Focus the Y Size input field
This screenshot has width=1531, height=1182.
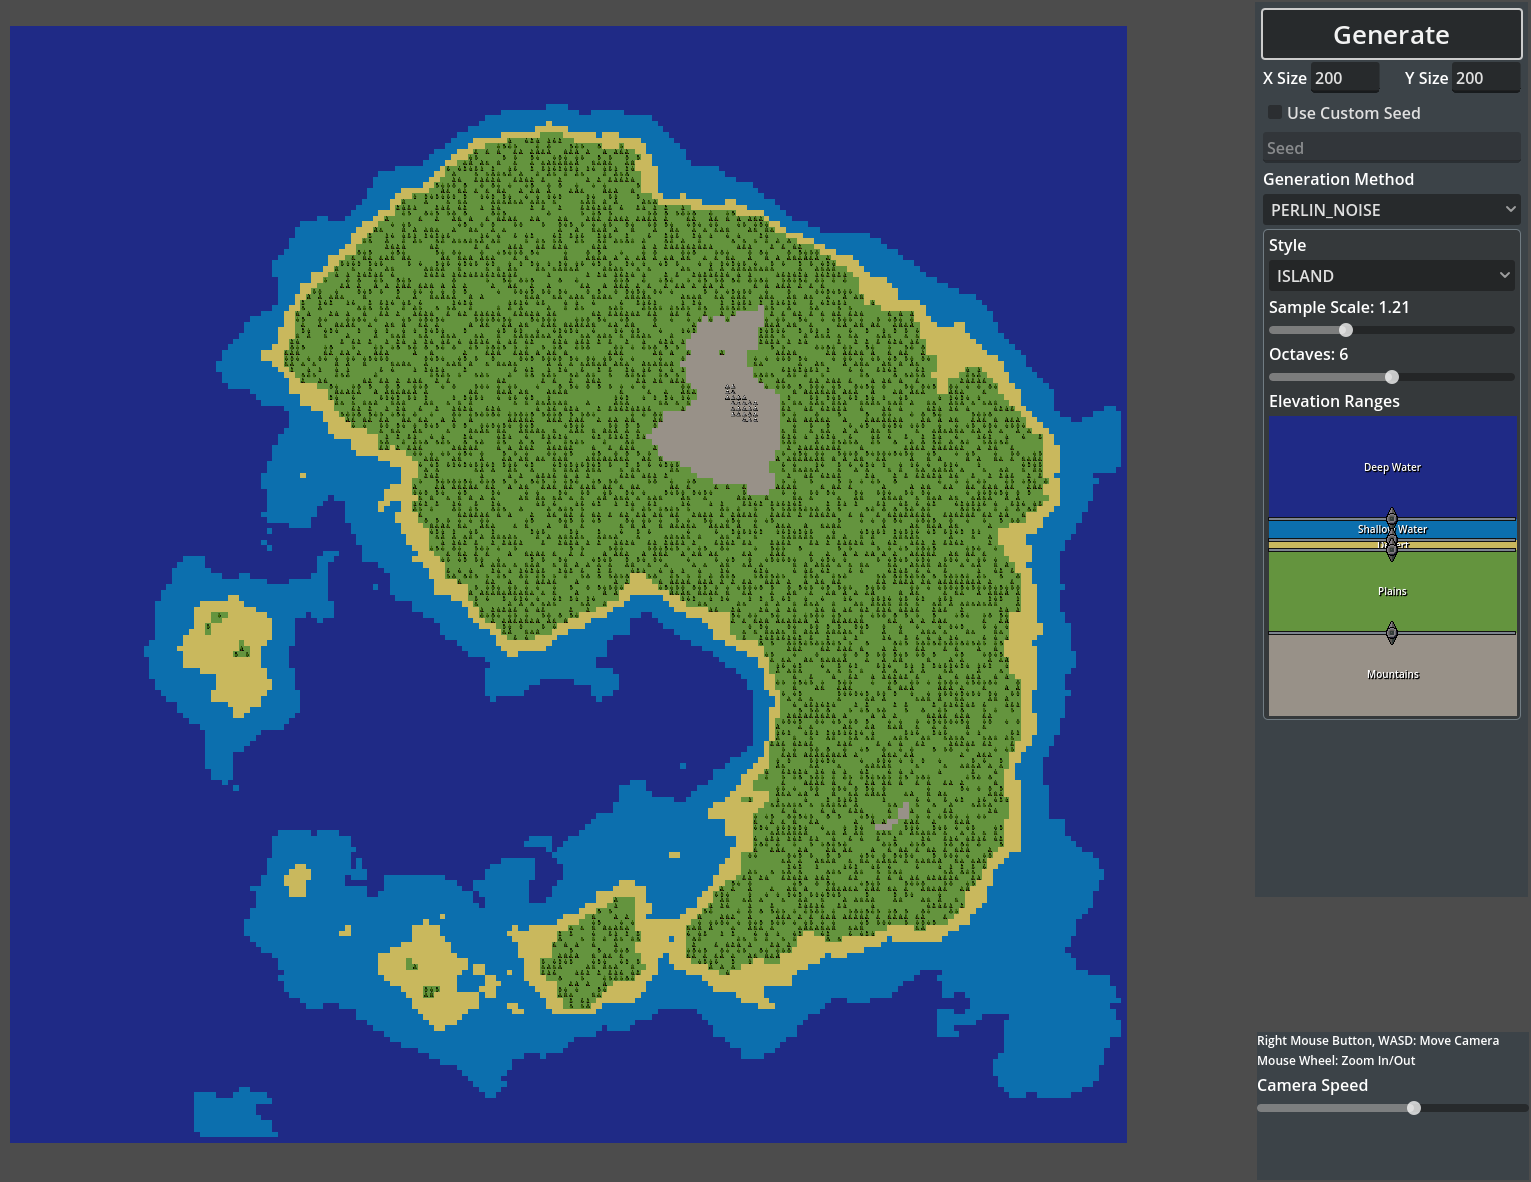[x=1485, y=78]
